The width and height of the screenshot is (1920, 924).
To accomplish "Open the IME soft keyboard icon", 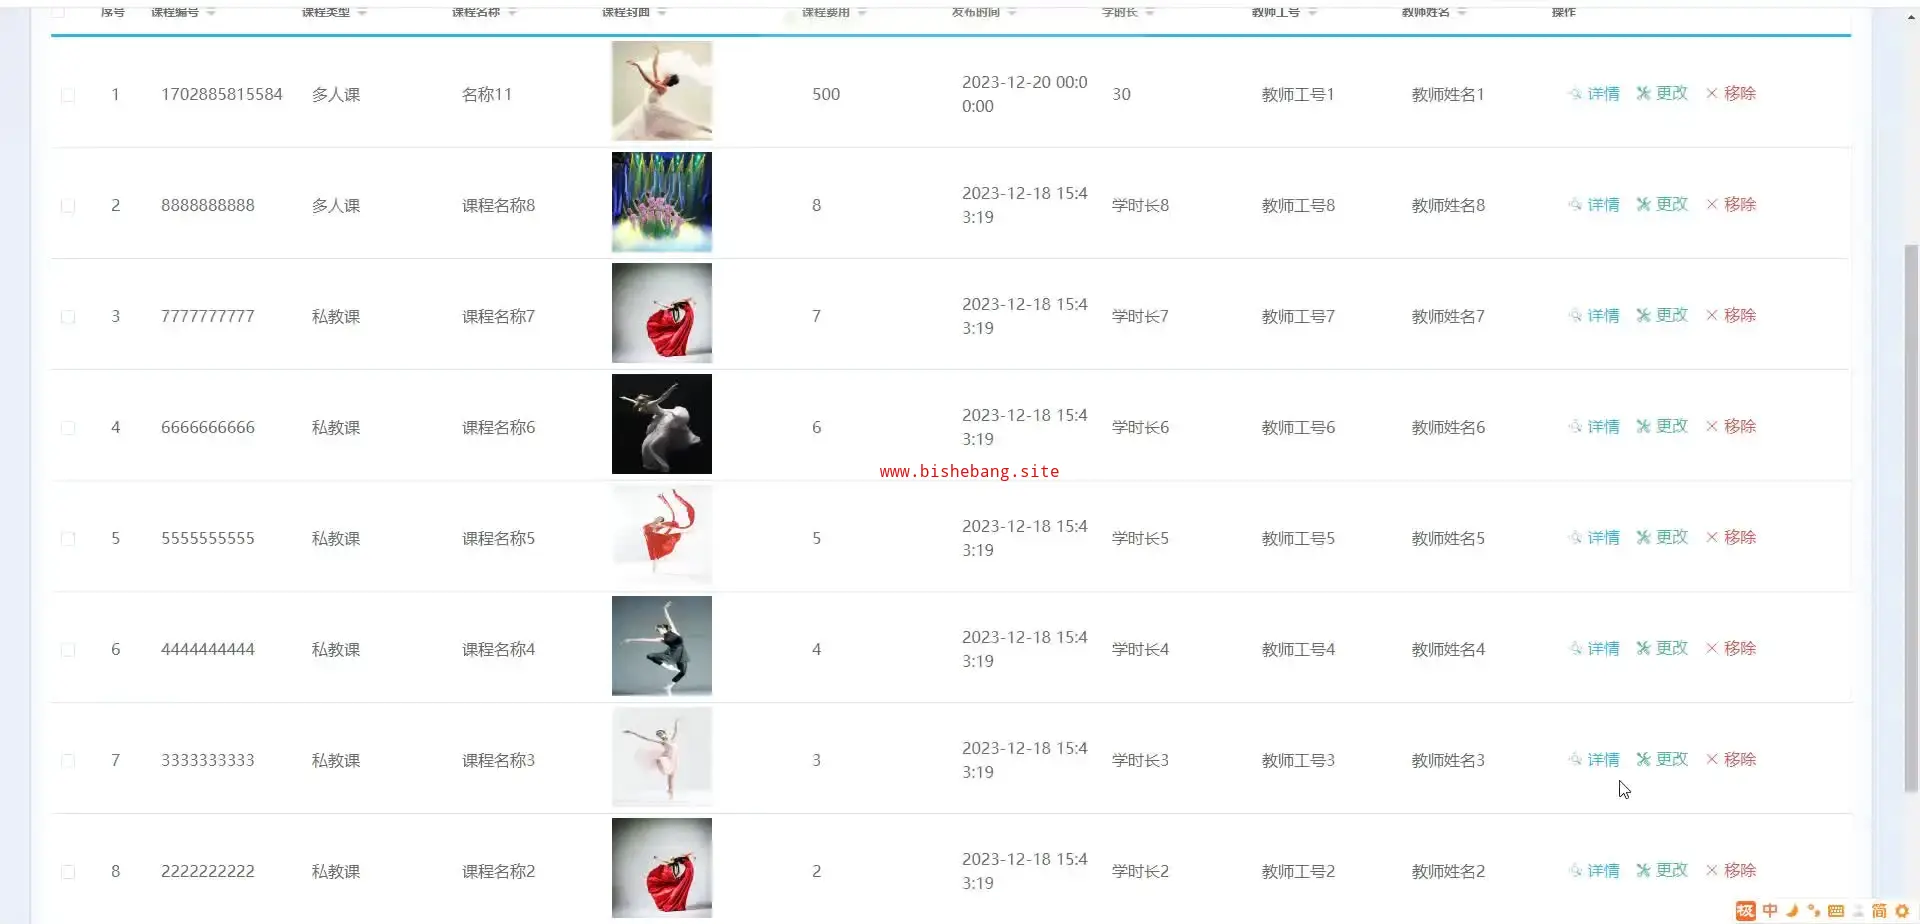I will 1835,911.
